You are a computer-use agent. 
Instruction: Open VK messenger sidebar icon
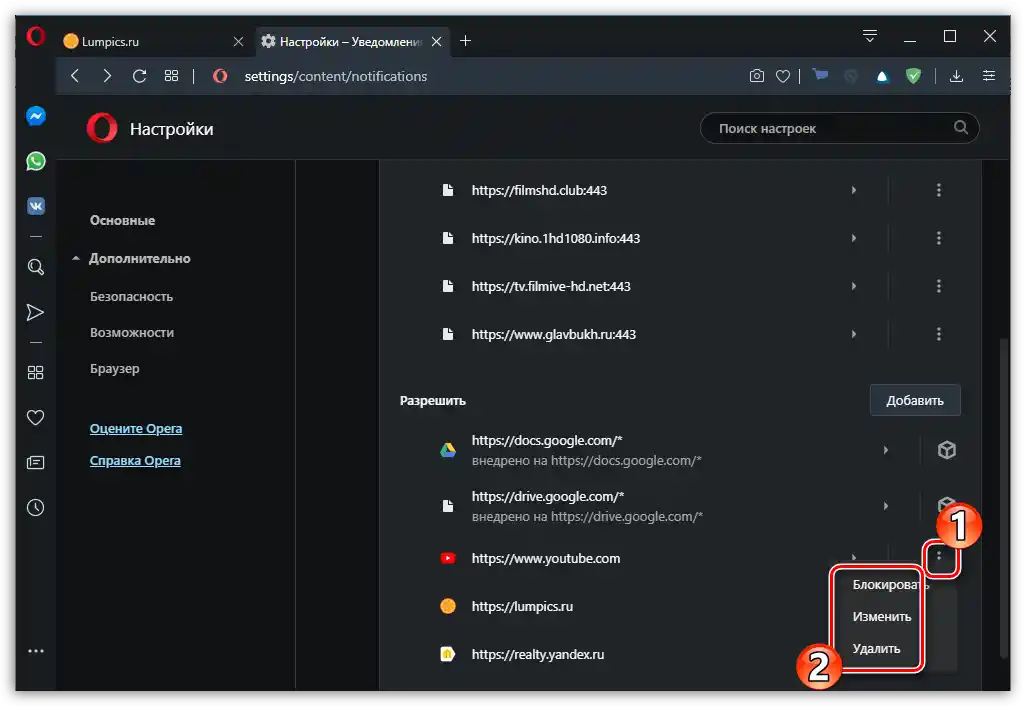(x=36, y=206)
